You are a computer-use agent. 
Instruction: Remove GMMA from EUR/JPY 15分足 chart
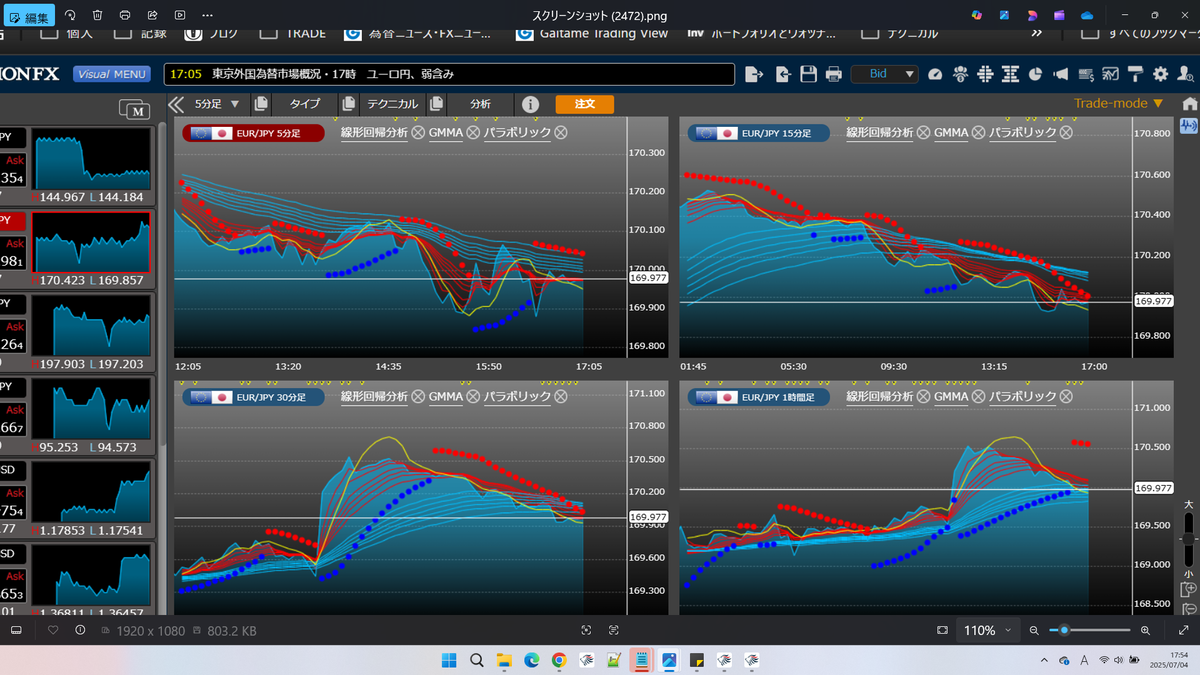click(978, 132)
